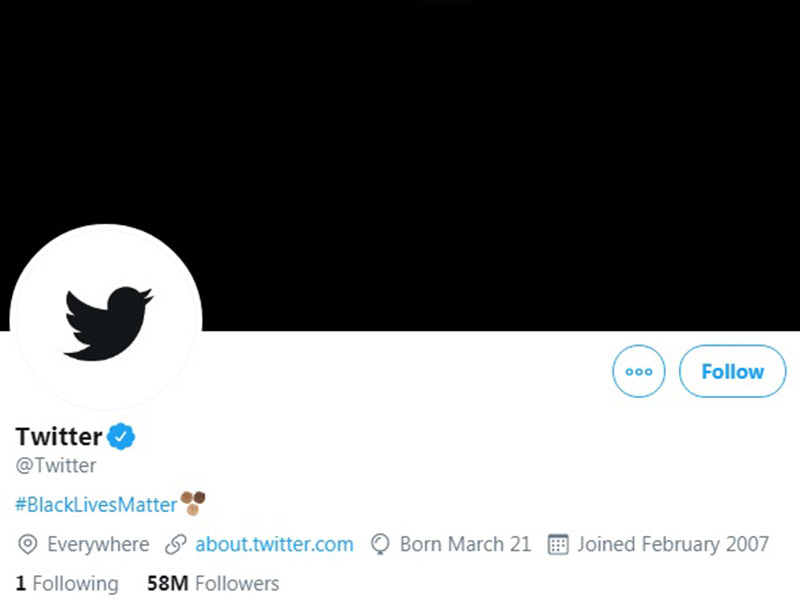Click the birthday balloon icon
Screen dimensions: 800x600
pos(380,544)
